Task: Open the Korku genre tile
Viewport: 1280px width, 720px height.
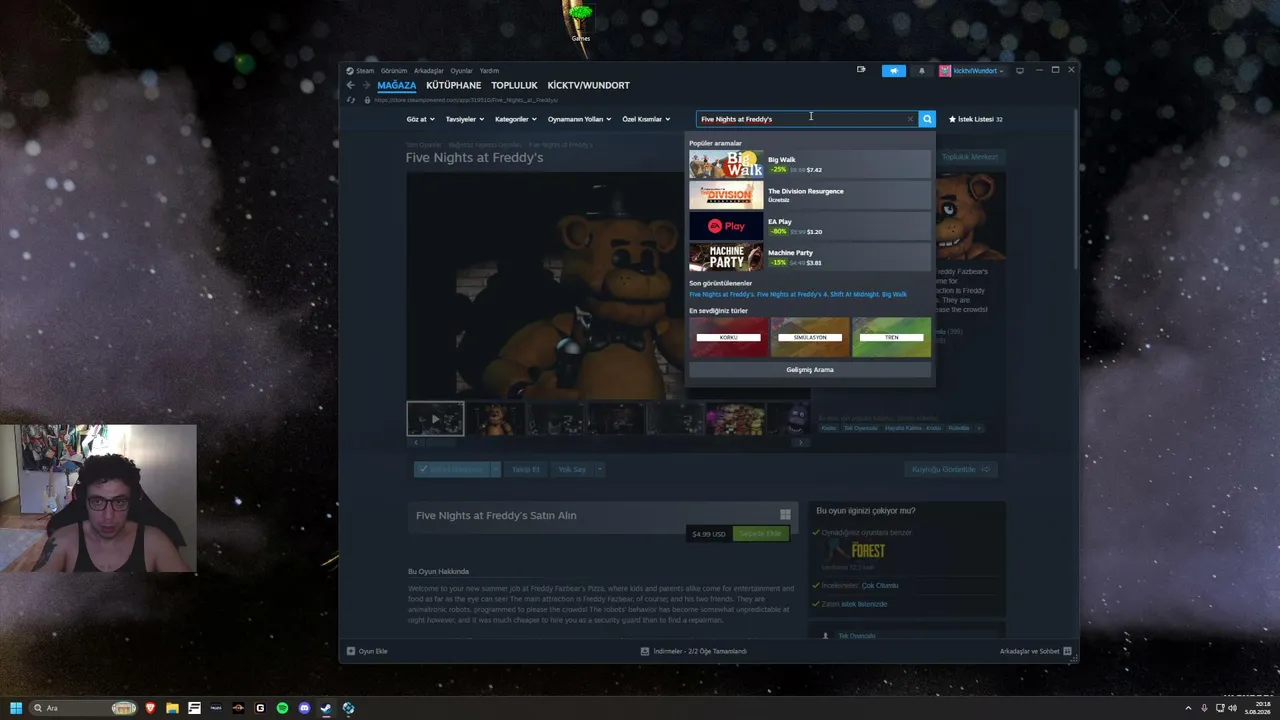Action: (x=728, y=337)
